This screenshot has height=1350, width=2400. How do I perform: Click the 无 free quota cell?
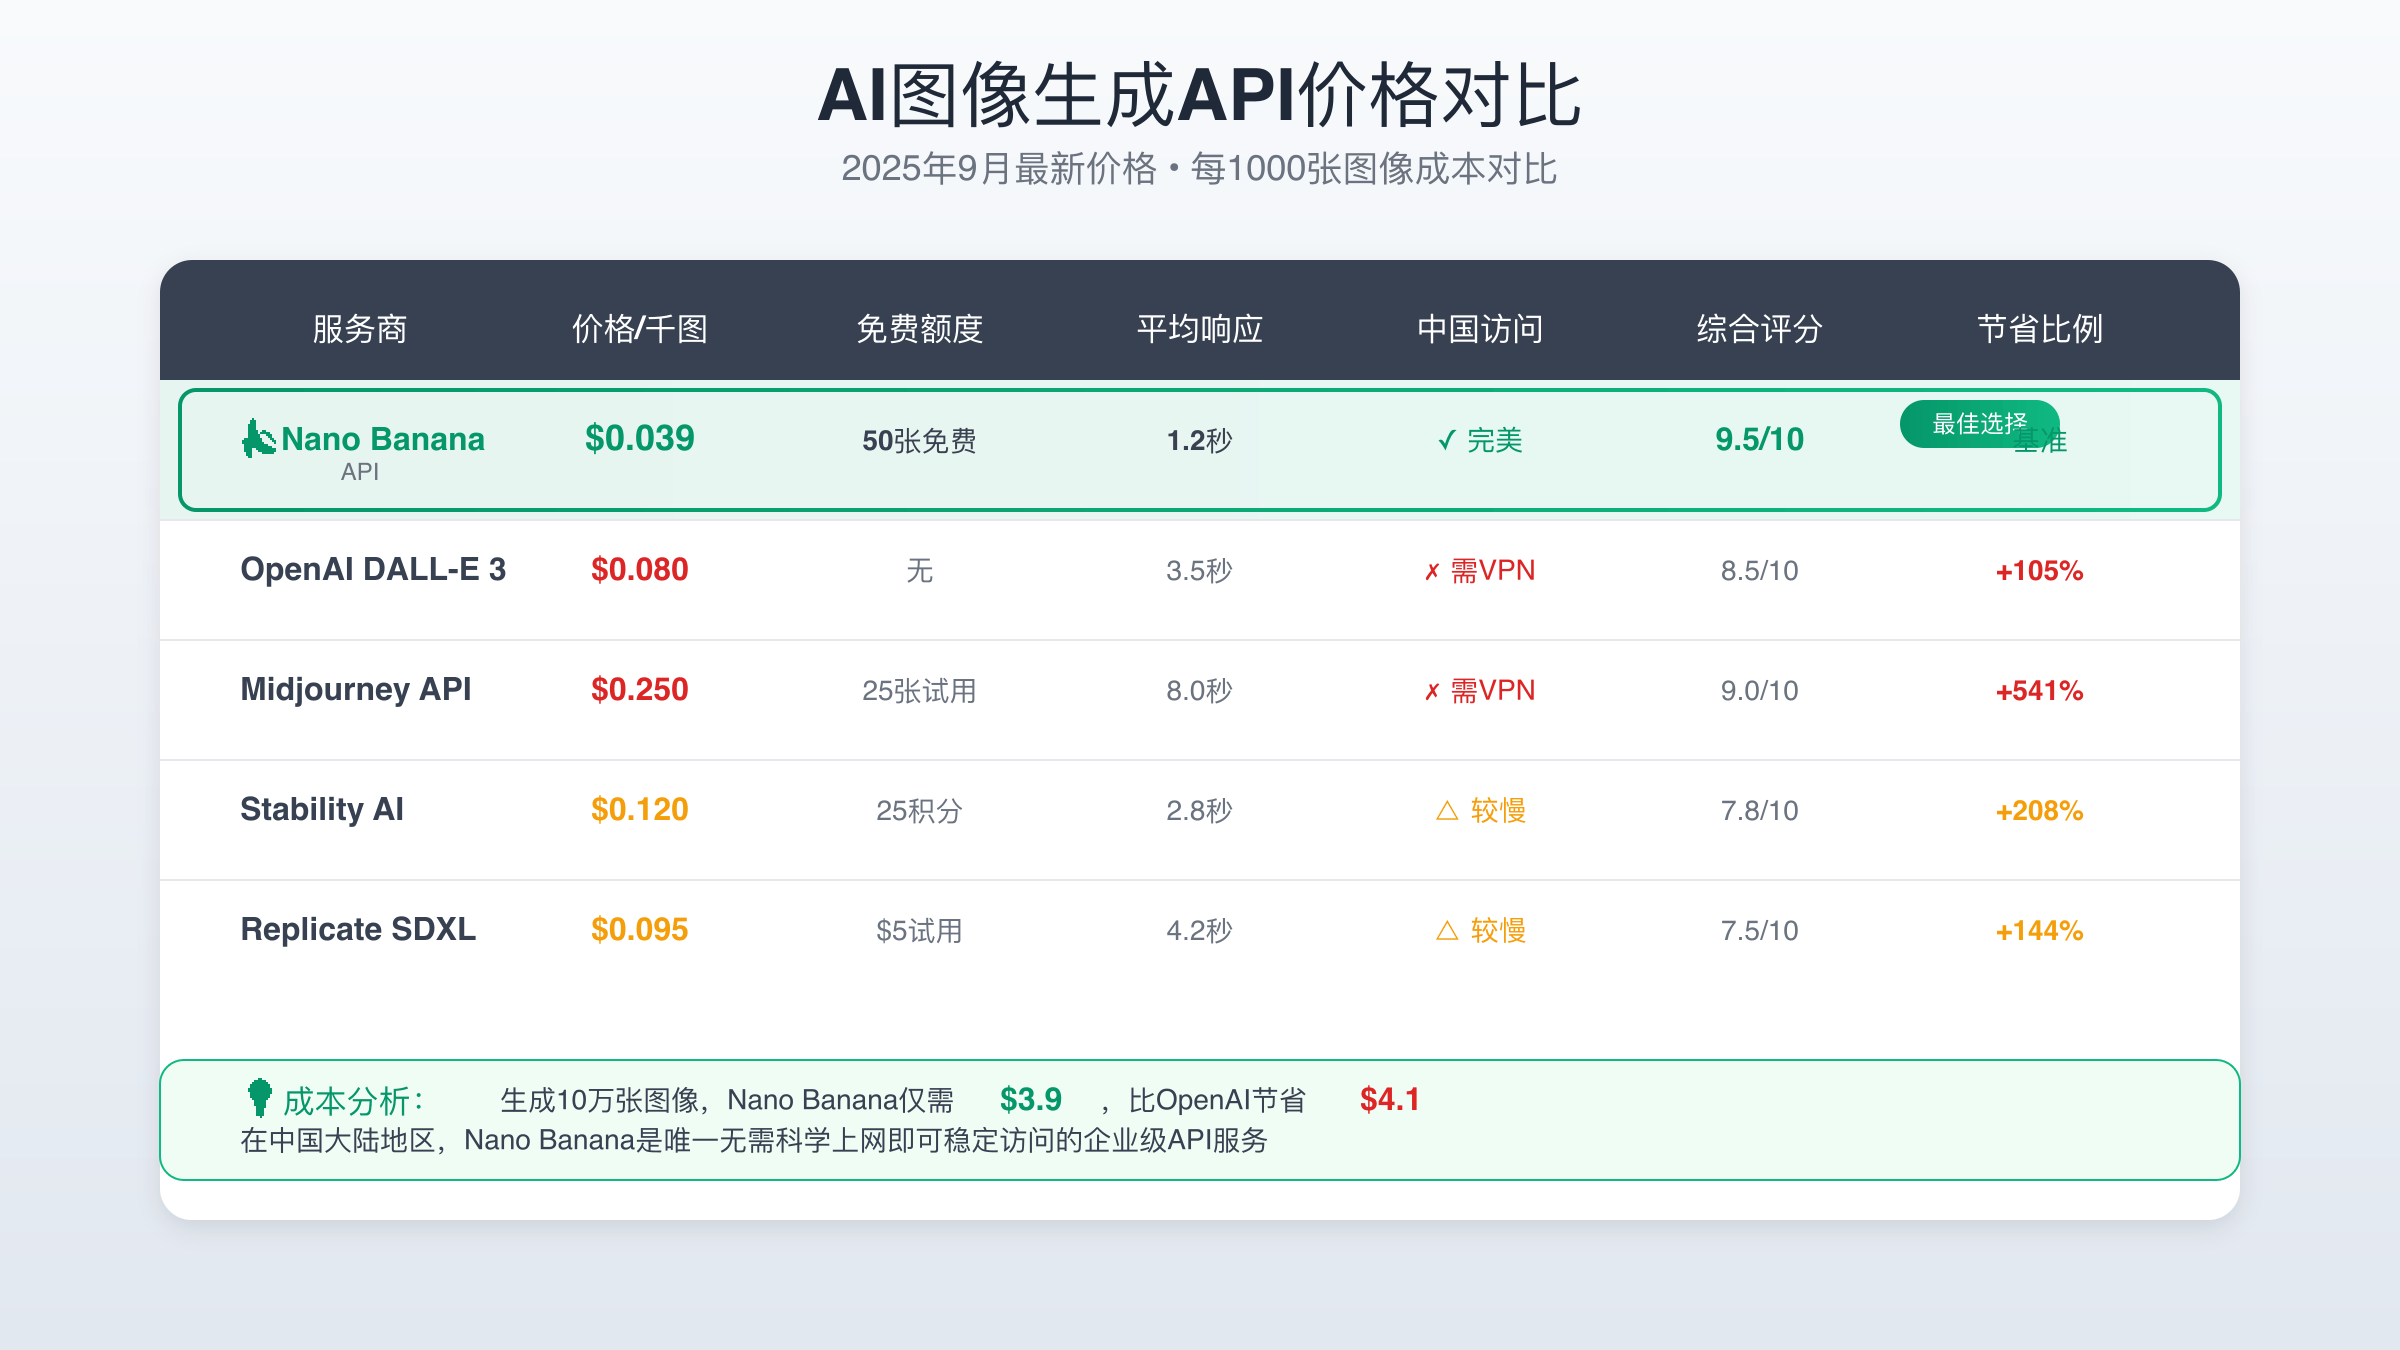click(x=920, y=571)
